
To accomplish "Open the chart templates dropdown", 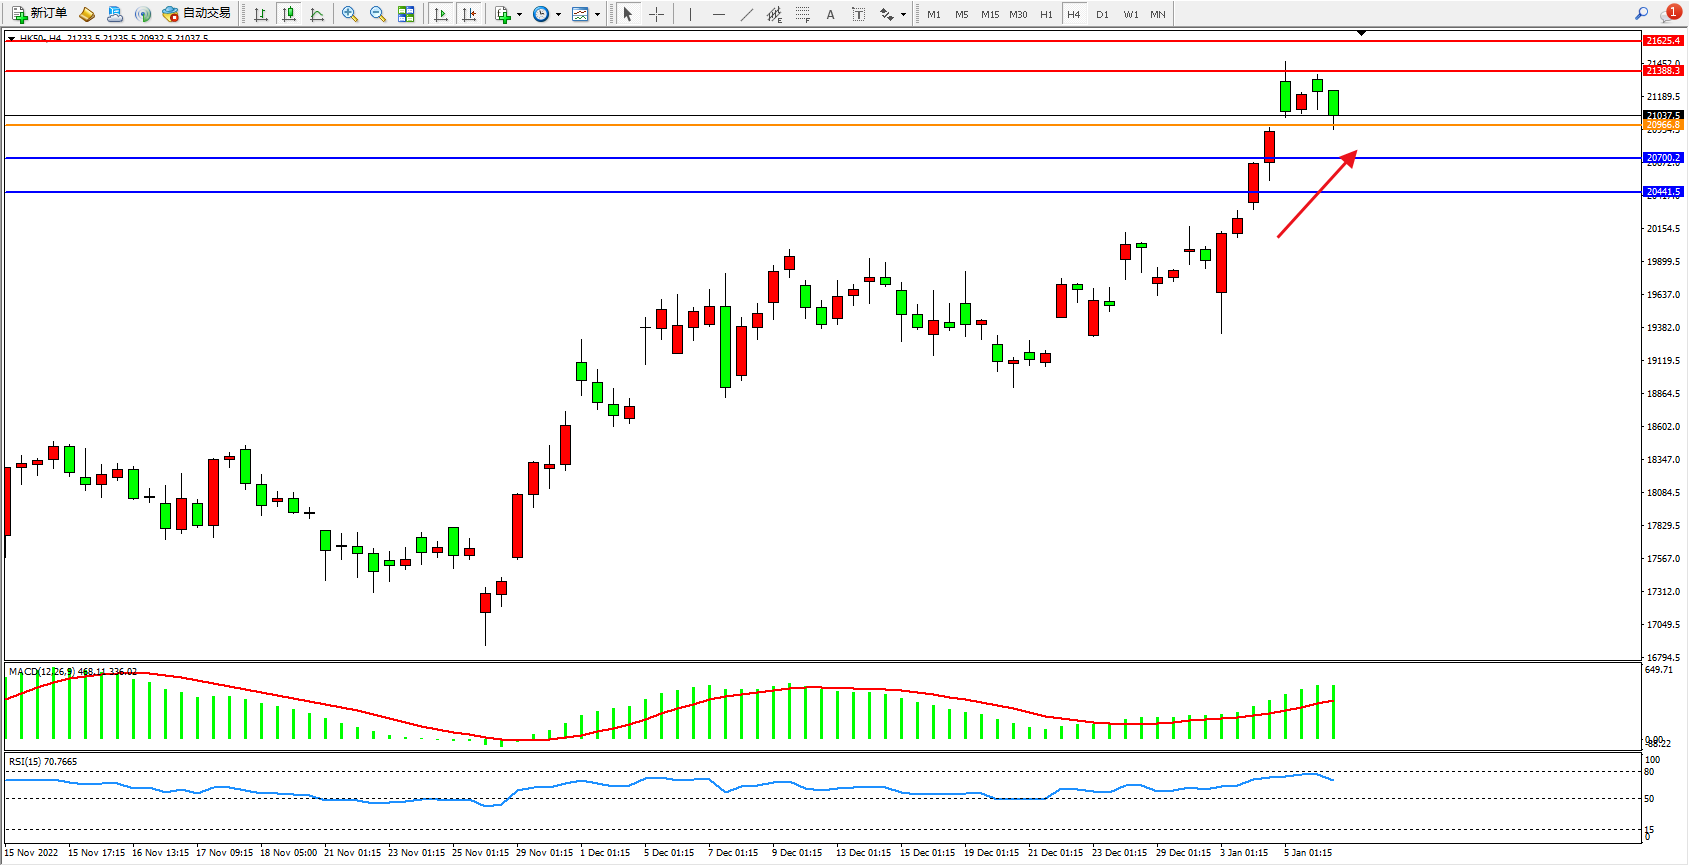I will 597,14.
